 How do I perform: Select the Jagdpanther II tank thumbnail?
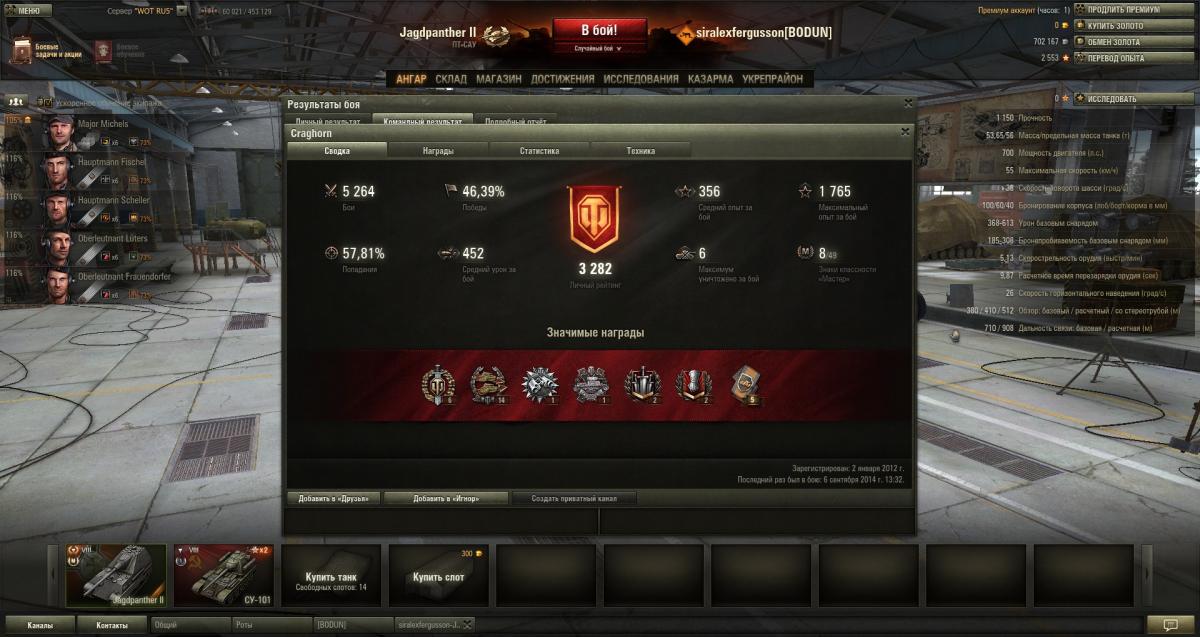click(116, 576)
